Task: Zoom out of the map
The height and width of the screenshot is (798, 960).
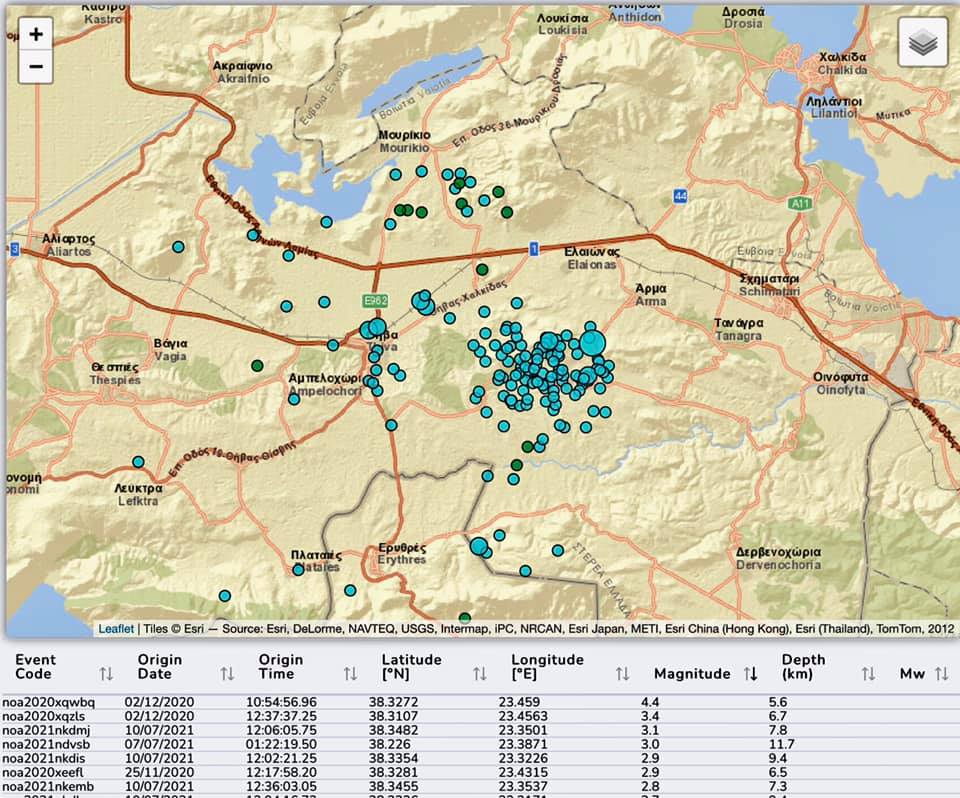Action: [36, 67]
